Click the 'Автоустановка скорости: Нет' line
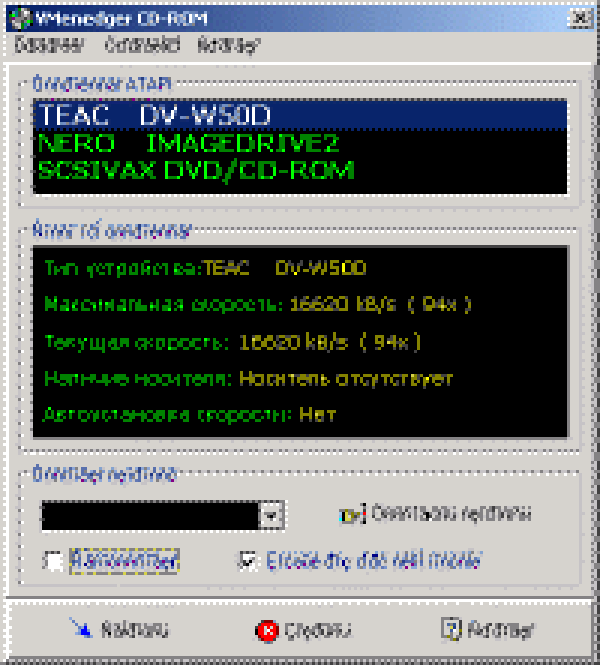Viewport: 600px width, 665px height. coord(190,414)
